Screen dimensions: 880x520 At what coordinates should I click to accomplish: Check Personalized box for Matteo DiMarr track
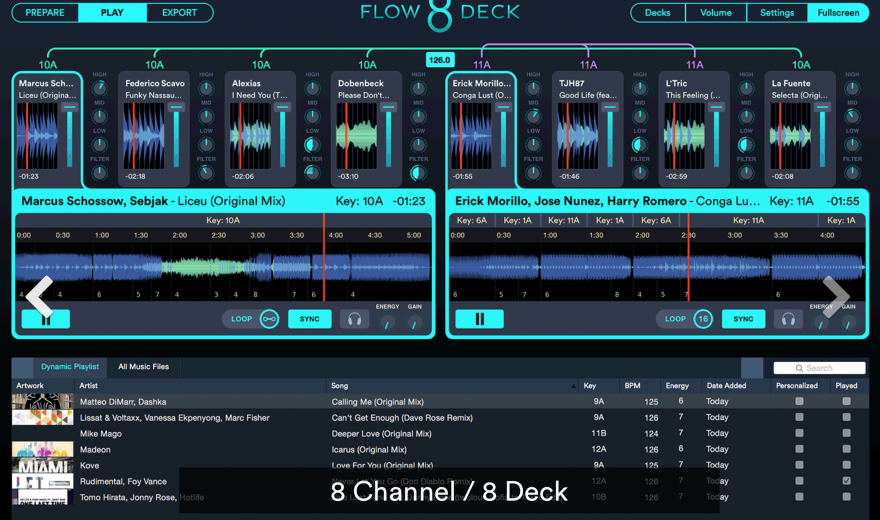pyautogui.click(x=799, y=401)
